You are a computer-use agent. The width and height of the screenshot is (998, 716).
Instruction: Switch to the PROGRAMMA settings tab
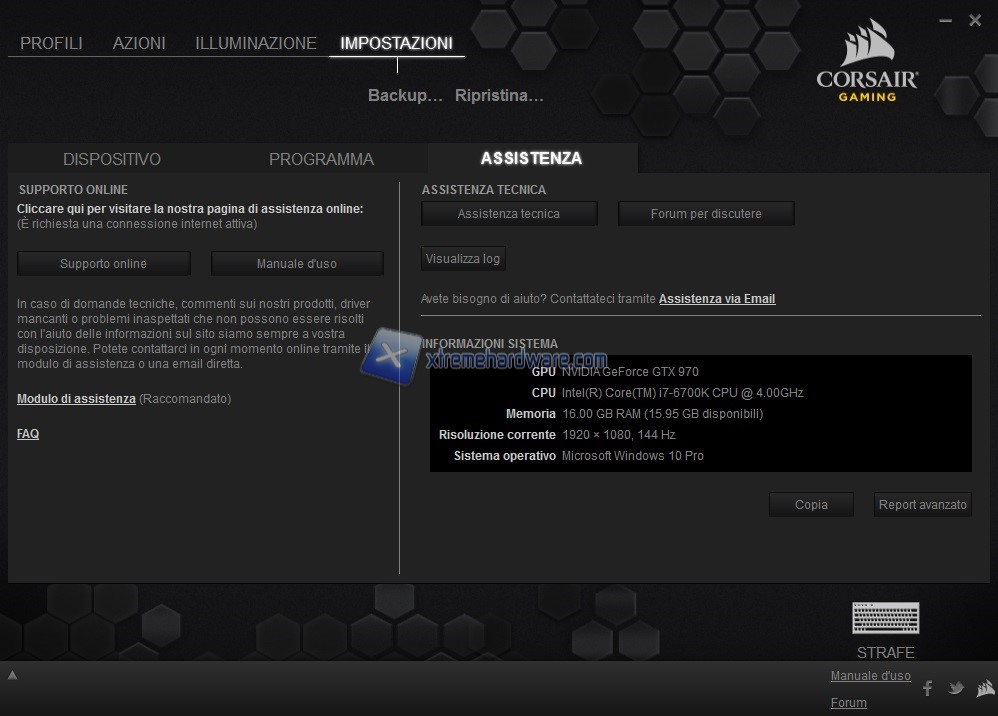321,159
